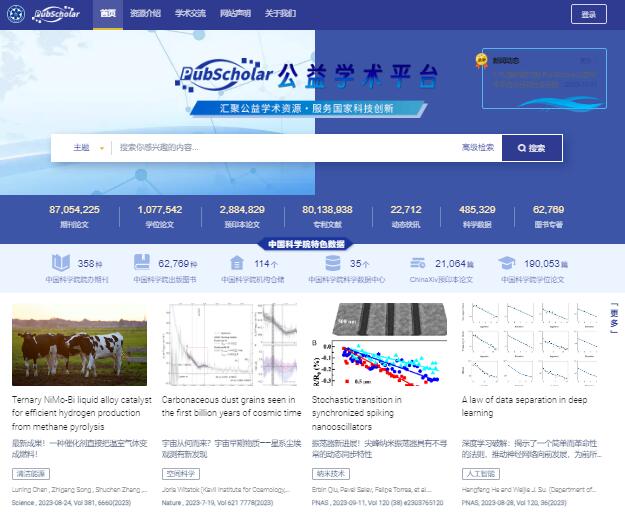The width and height of the screenshot is (625, 518).
Task: Click the ChinaXiv preprint icon next to 21,064篇
Action: point(417,263)
